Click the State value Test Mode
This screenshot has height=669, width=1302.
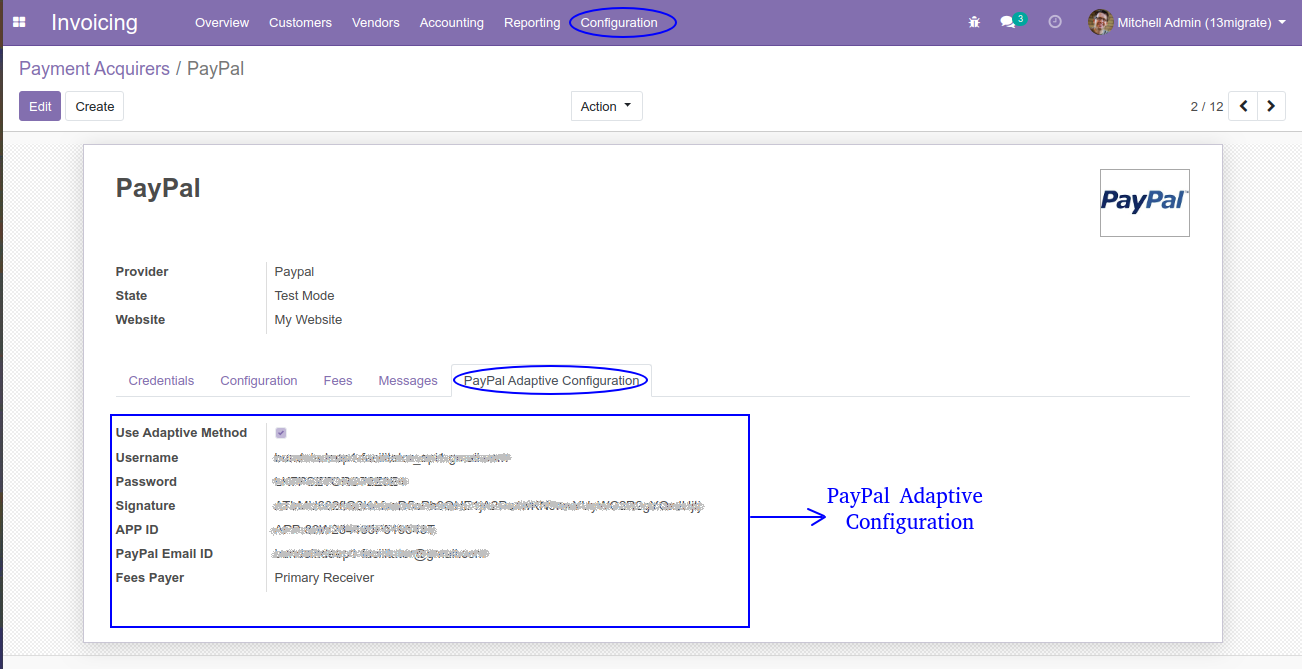(x=304, y=296)
